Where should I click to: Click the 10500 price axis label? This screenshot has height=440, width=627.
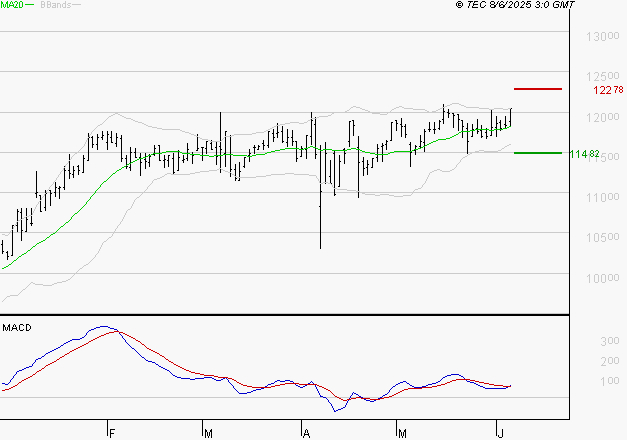point(603,238)
